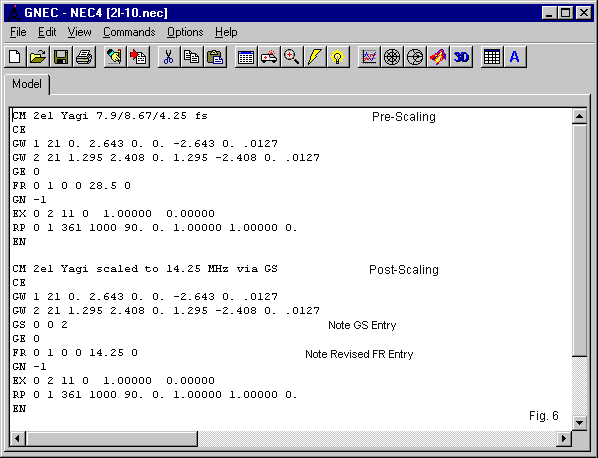Image resolution: width=598 pixels, height=458 pixels.
Task: Click in the FR 14.25 line of editor
Action: click(75, 352)
